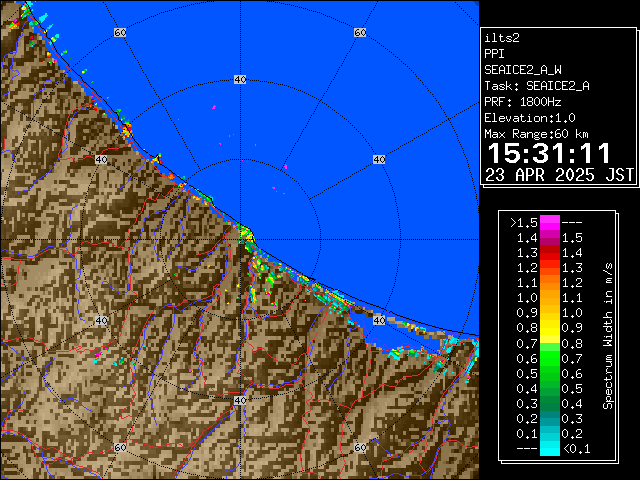640x480 pixels.
Task: Pick the cyan swatch at the legend bottom
Action: pos(550,448)
